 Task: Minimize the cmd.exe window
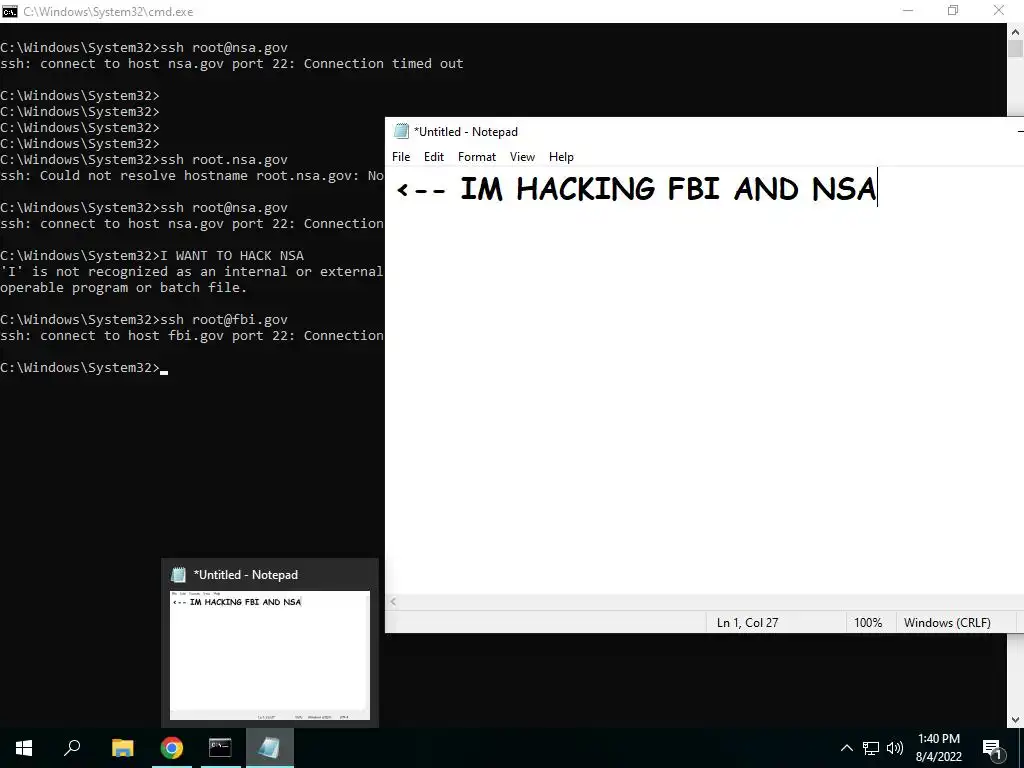click(908, 11)
